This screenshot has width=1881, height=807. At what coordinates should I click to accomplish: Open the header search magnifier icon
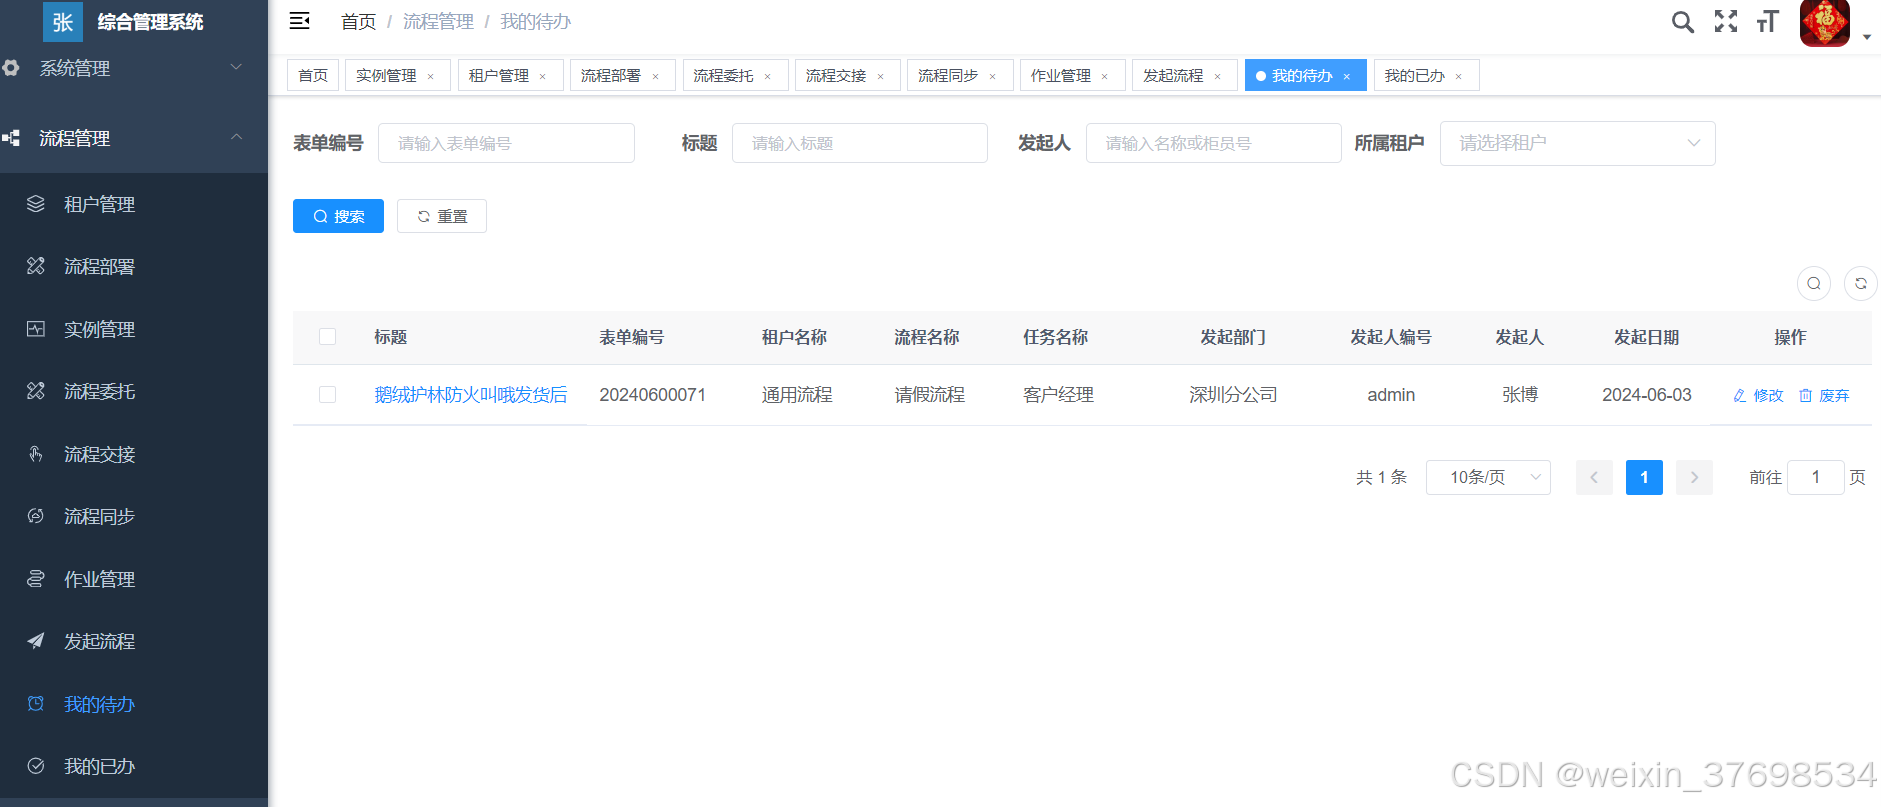[x=1683, y=22]
